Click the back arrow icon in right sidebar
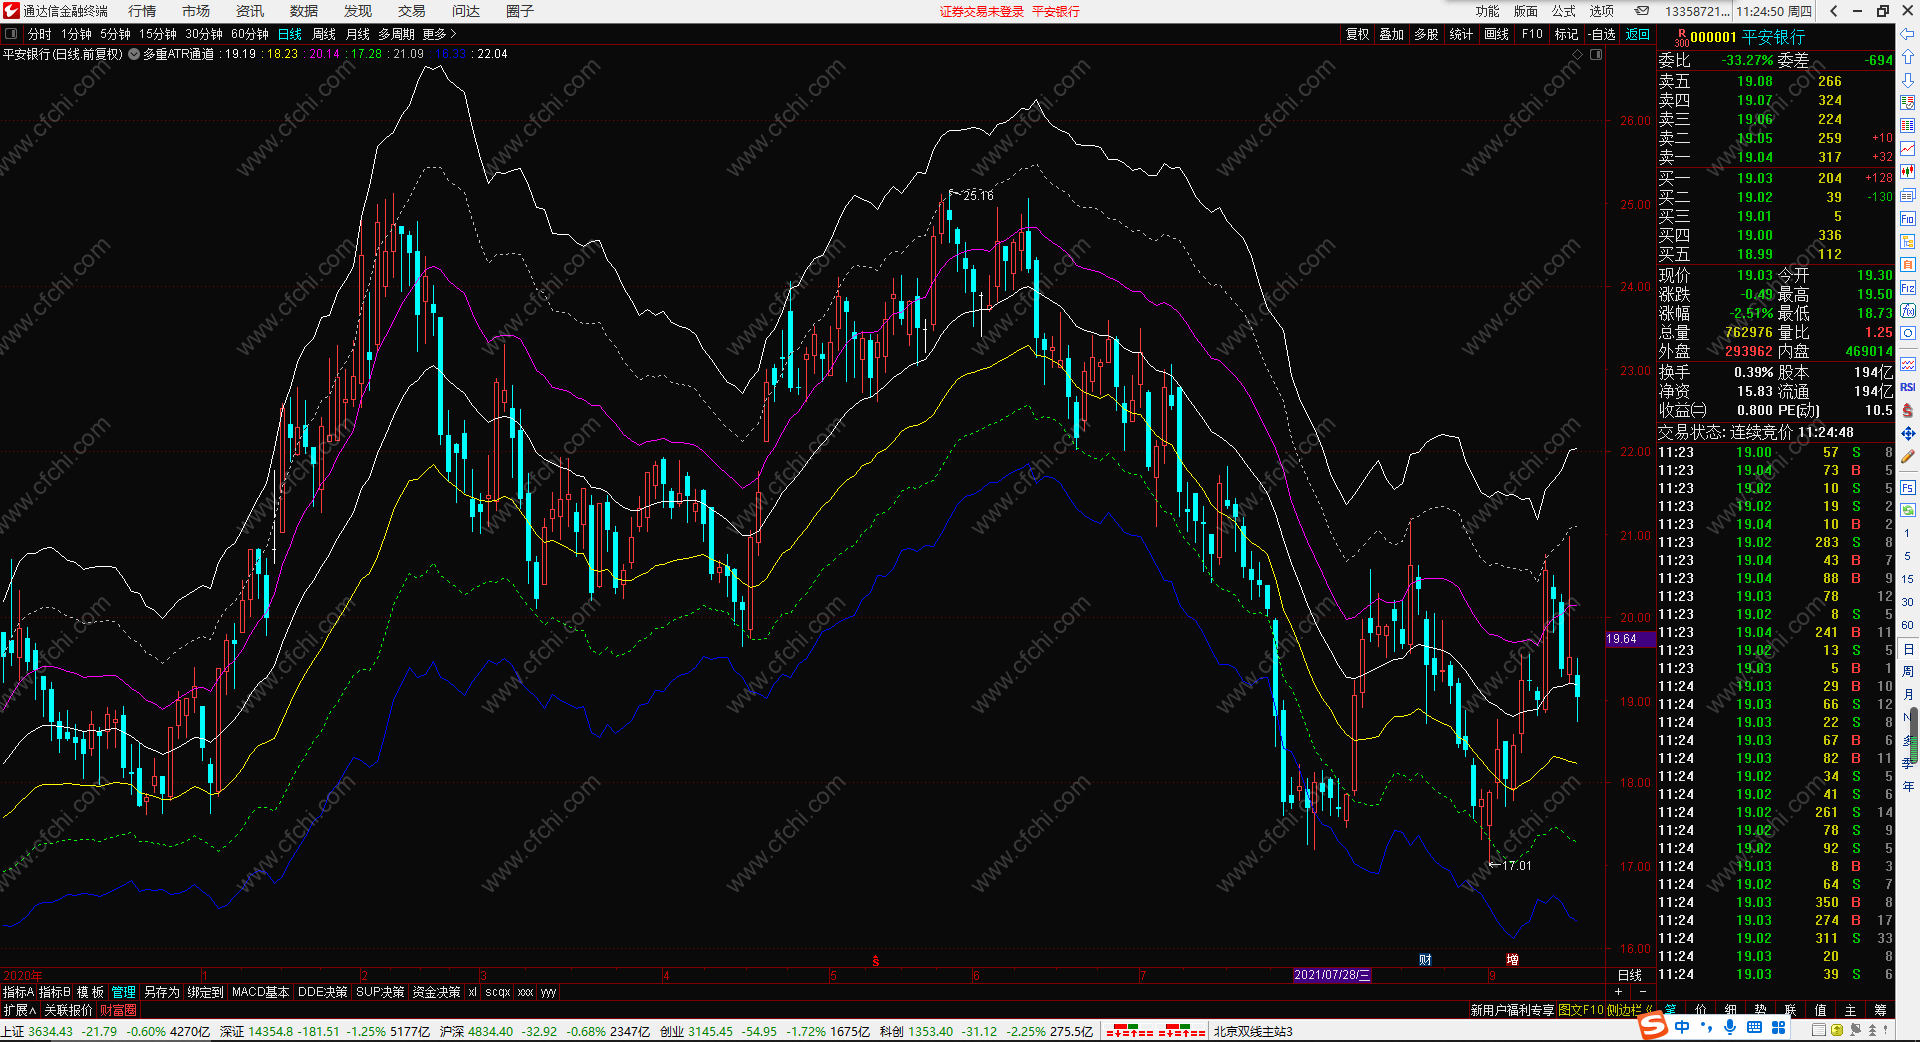Viewport: 1920px width, 1042px height. click(x=1907, y=34)
